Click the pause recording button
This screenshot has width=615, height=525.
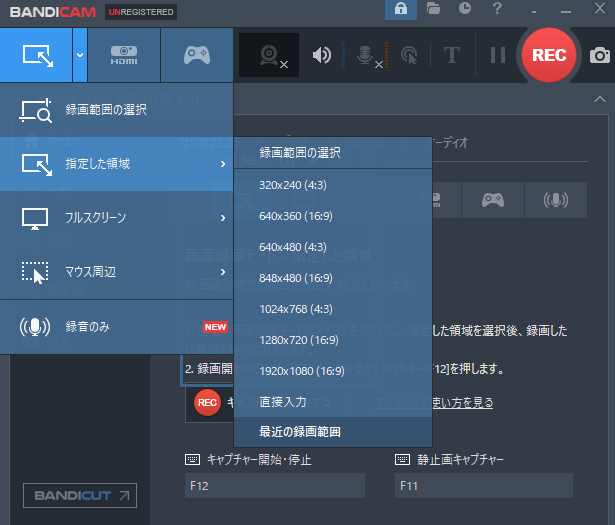[x=498, y=55]
